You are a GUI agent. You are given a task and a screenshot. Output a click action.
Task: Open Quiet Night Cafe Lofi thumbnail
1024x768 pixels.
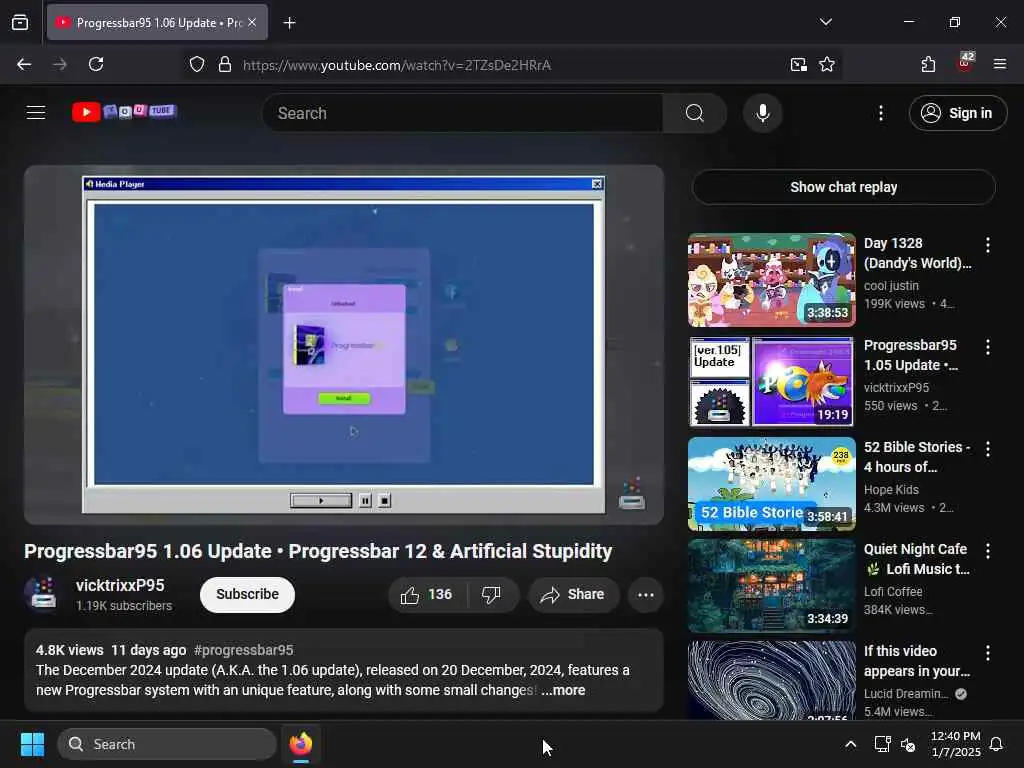771,585
